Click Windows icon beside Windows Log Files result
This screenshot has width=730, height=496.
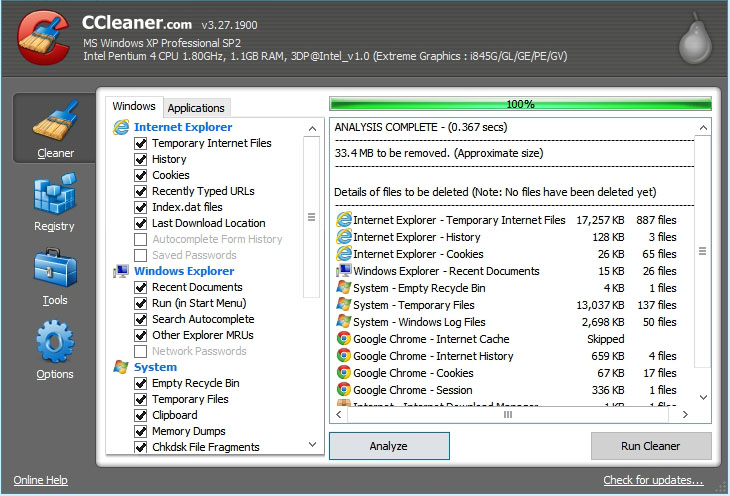(x=344, y=321)
